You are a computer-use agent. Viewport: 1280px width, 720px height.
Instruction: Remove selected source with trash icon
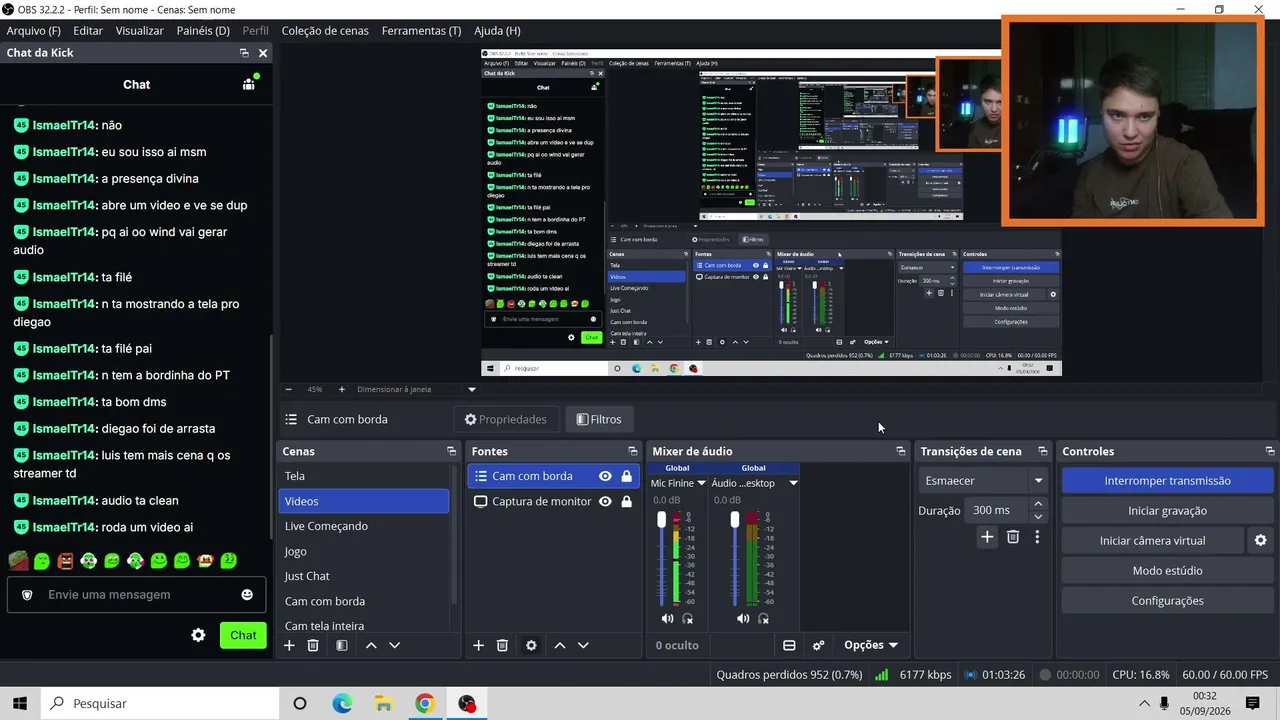click(x=502, y=645)
